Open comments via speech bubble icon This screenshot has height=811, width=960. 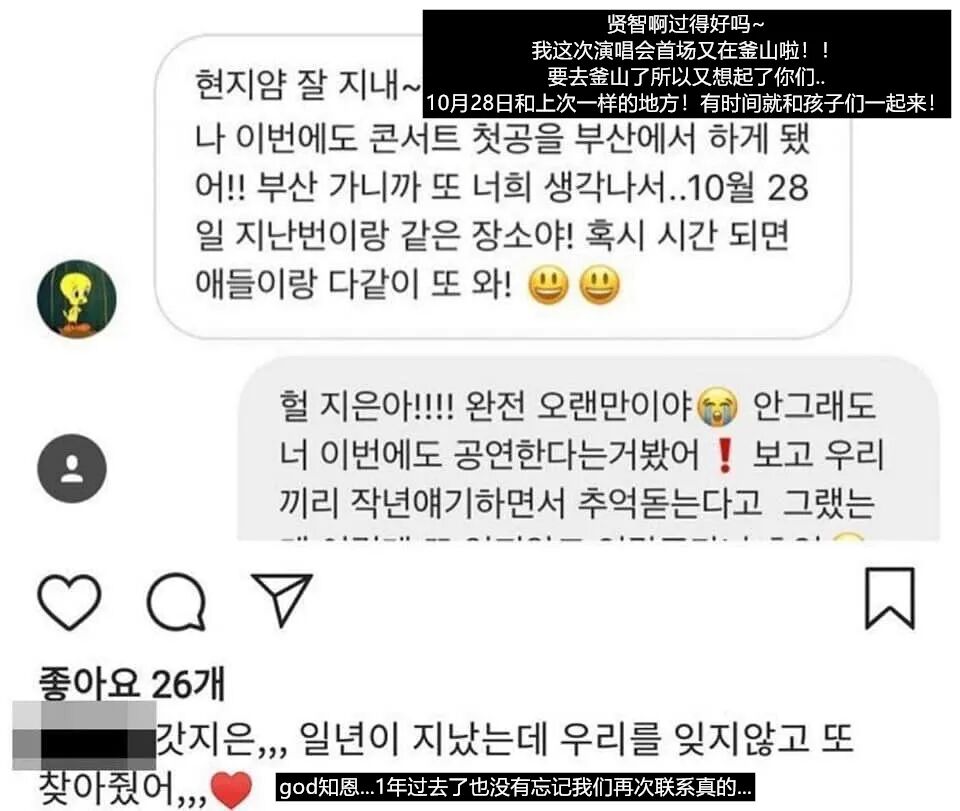pyautogui.click(x=176, y=601)
